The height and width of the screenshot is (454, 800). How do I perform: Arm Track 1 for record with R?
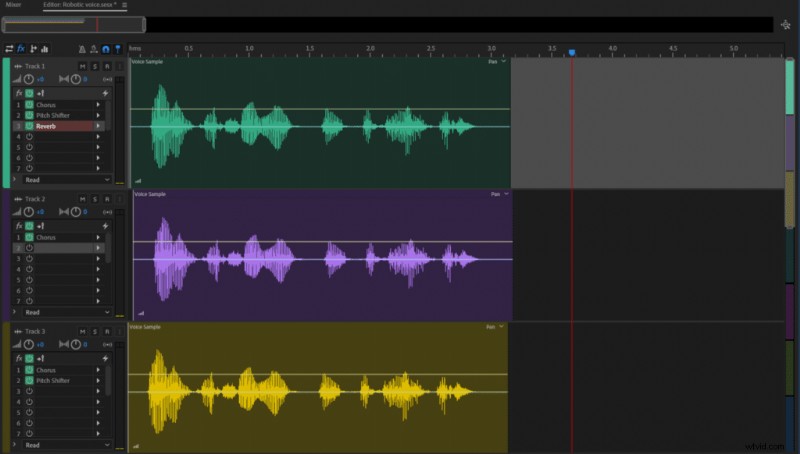(107, 66)
